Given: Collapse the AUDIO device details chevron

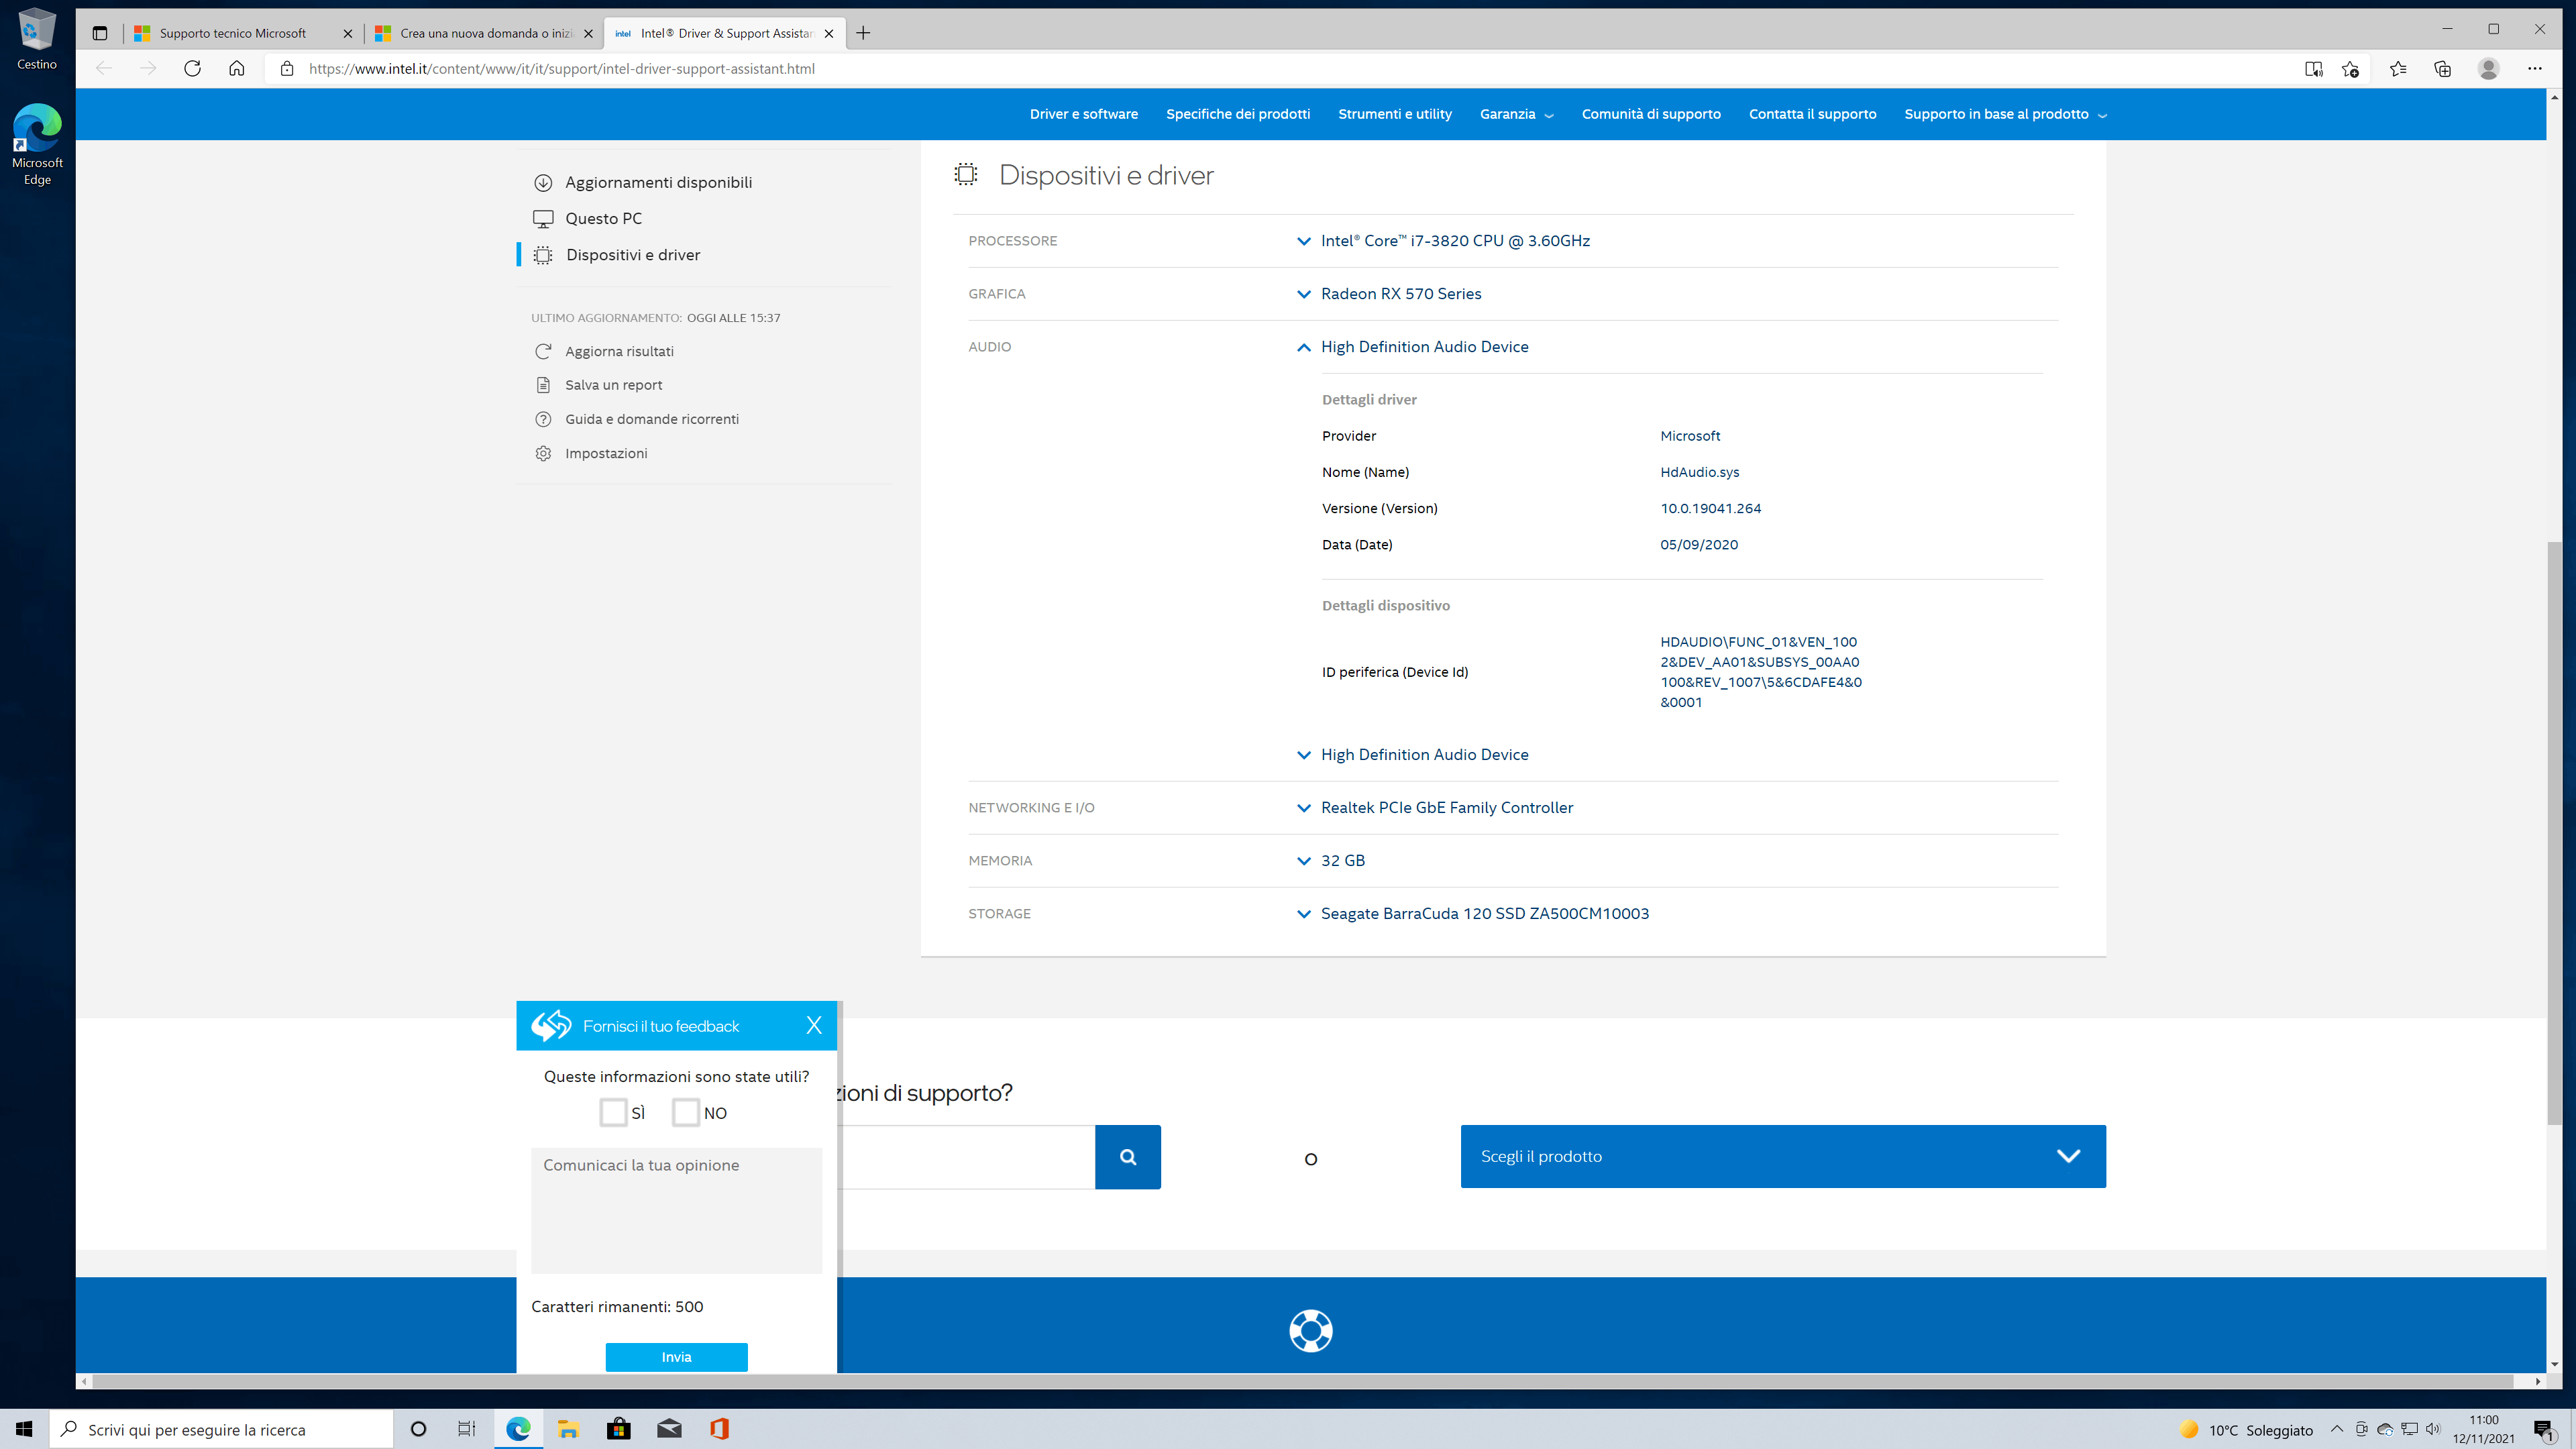Looking at the screenshot, I should coord(1303,347).
